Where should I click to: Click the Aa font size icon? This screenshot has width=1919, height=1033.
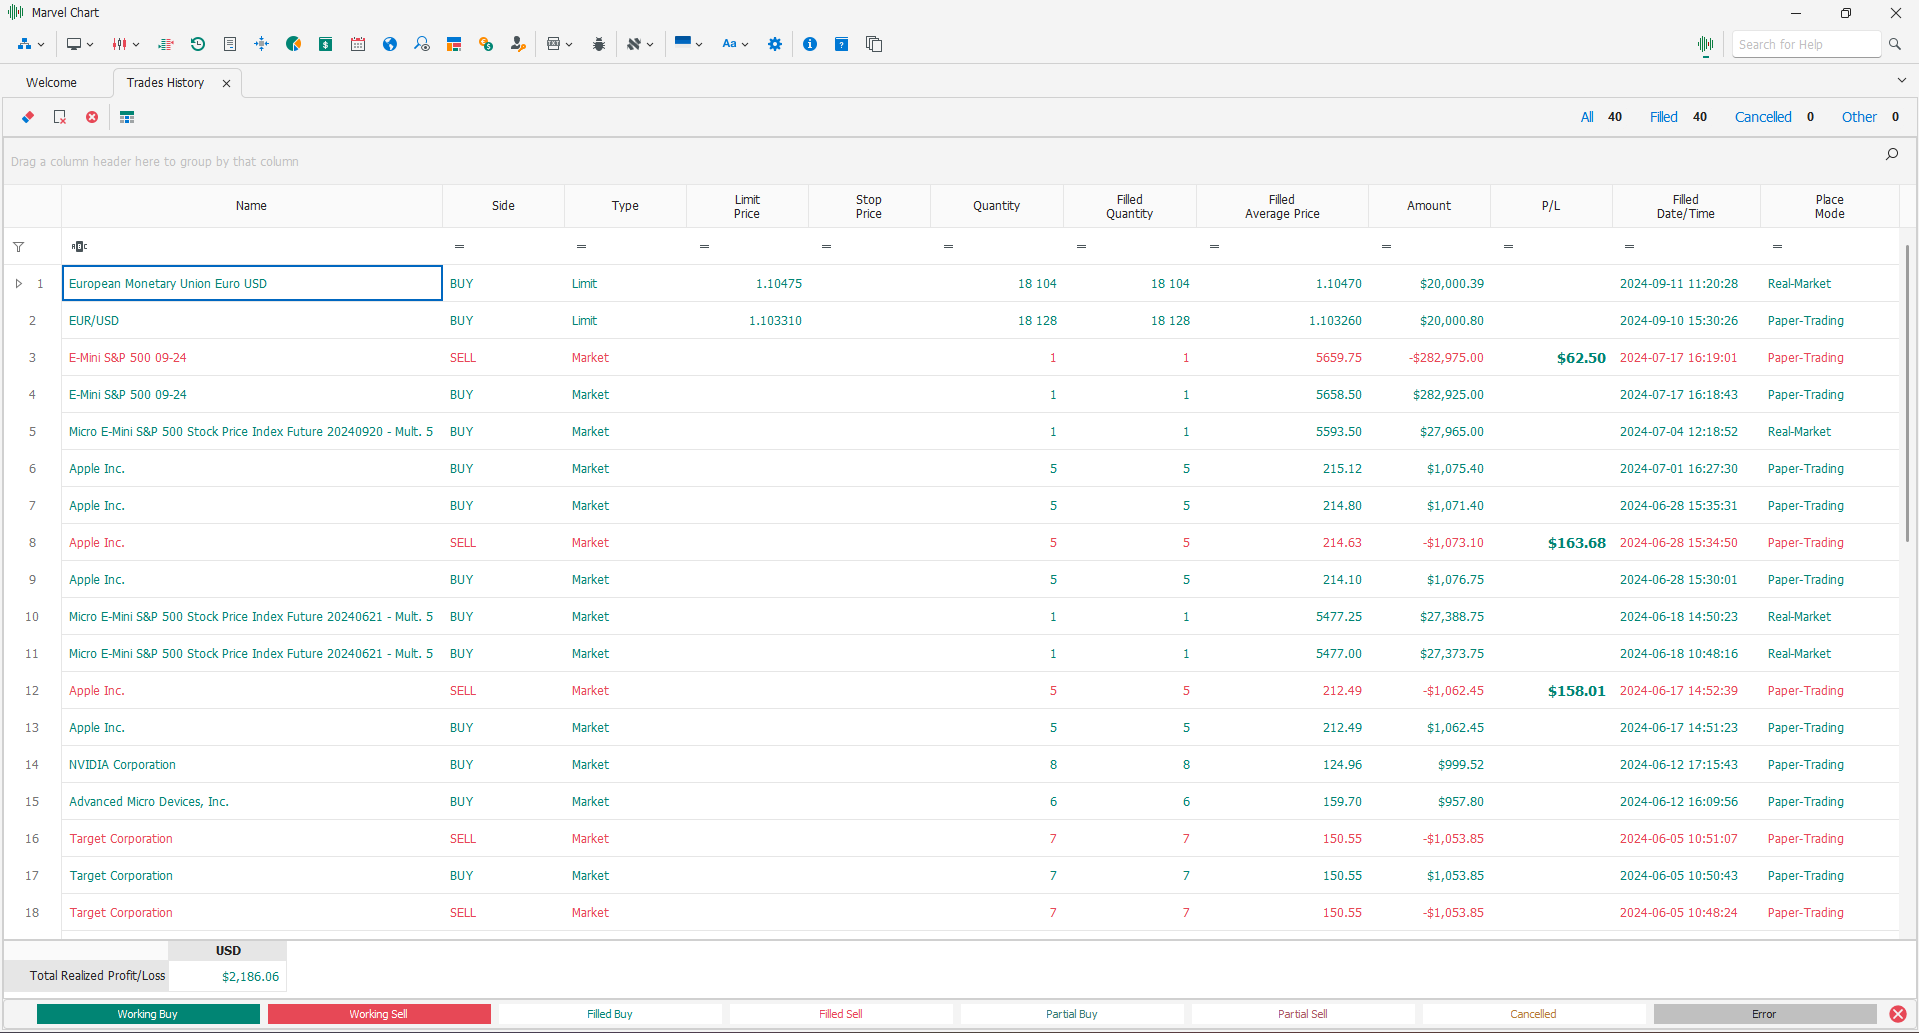click(x=730, y=44)
